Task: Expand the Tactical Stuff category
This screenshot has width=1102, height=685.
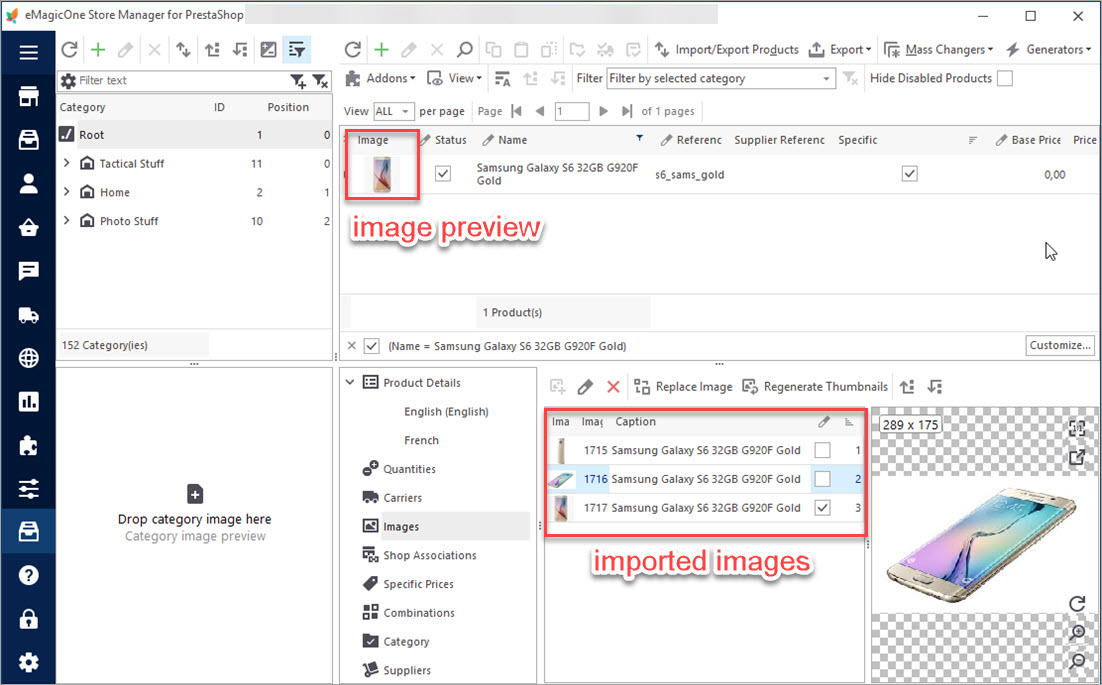Action: [67, 163]
